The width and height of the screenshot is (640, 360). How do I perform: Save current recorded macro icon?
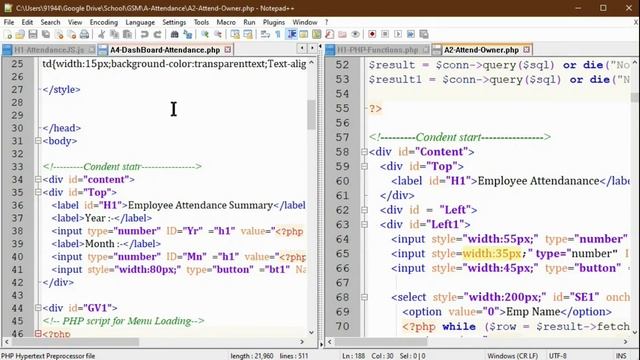point(424,35)
